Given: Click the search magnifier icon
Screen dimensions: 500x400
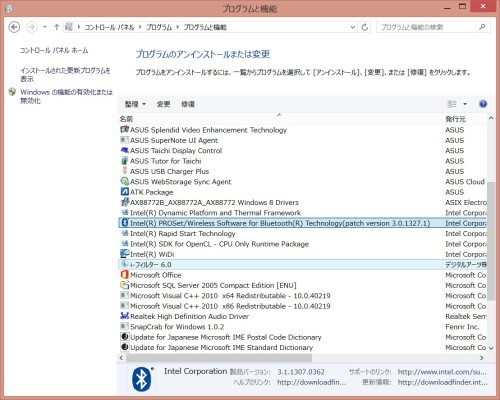Looking at the screenshot, I should pos(482,27).
